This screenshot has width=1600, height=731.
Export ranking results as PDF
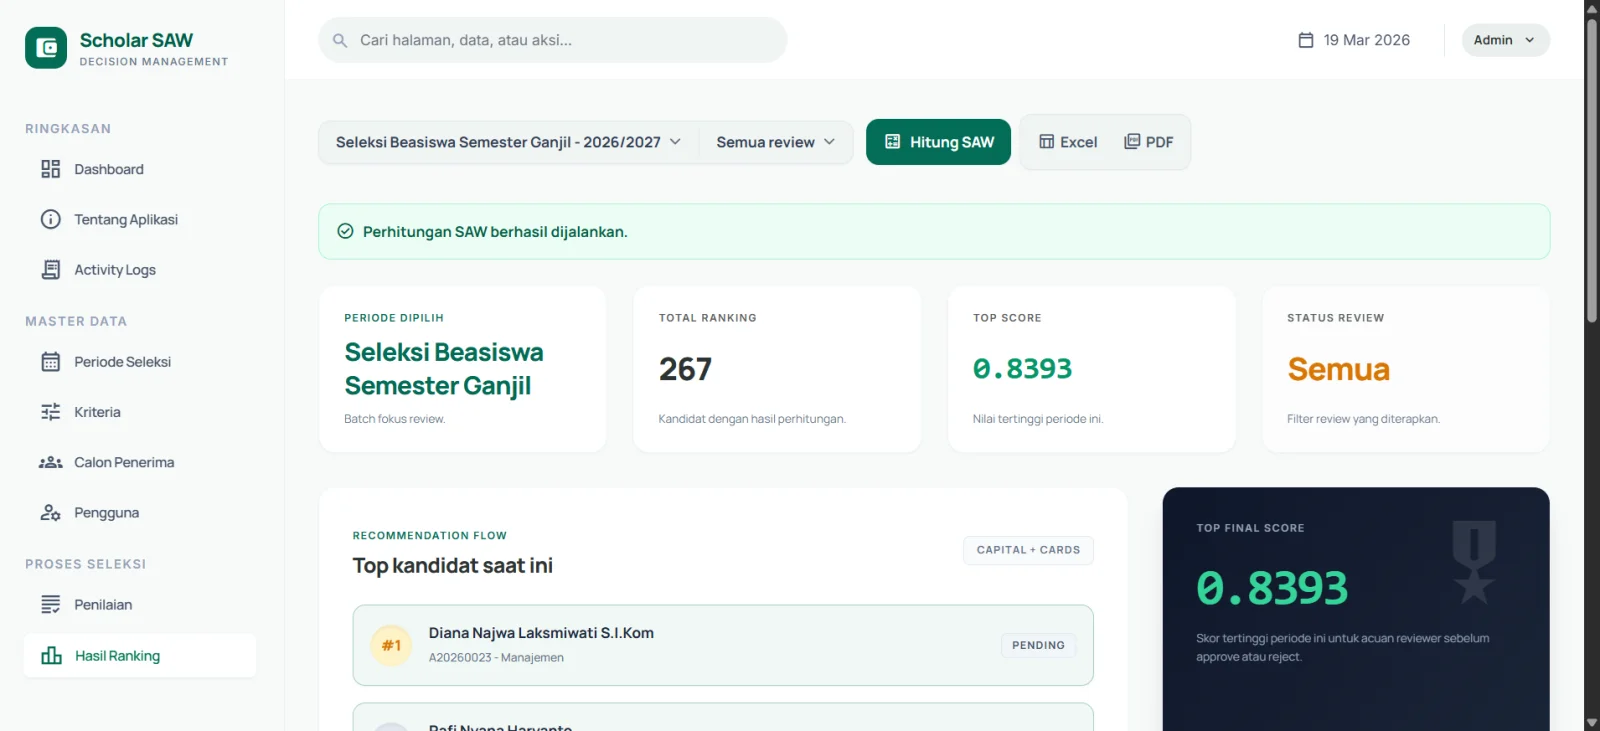point(1149,142)
